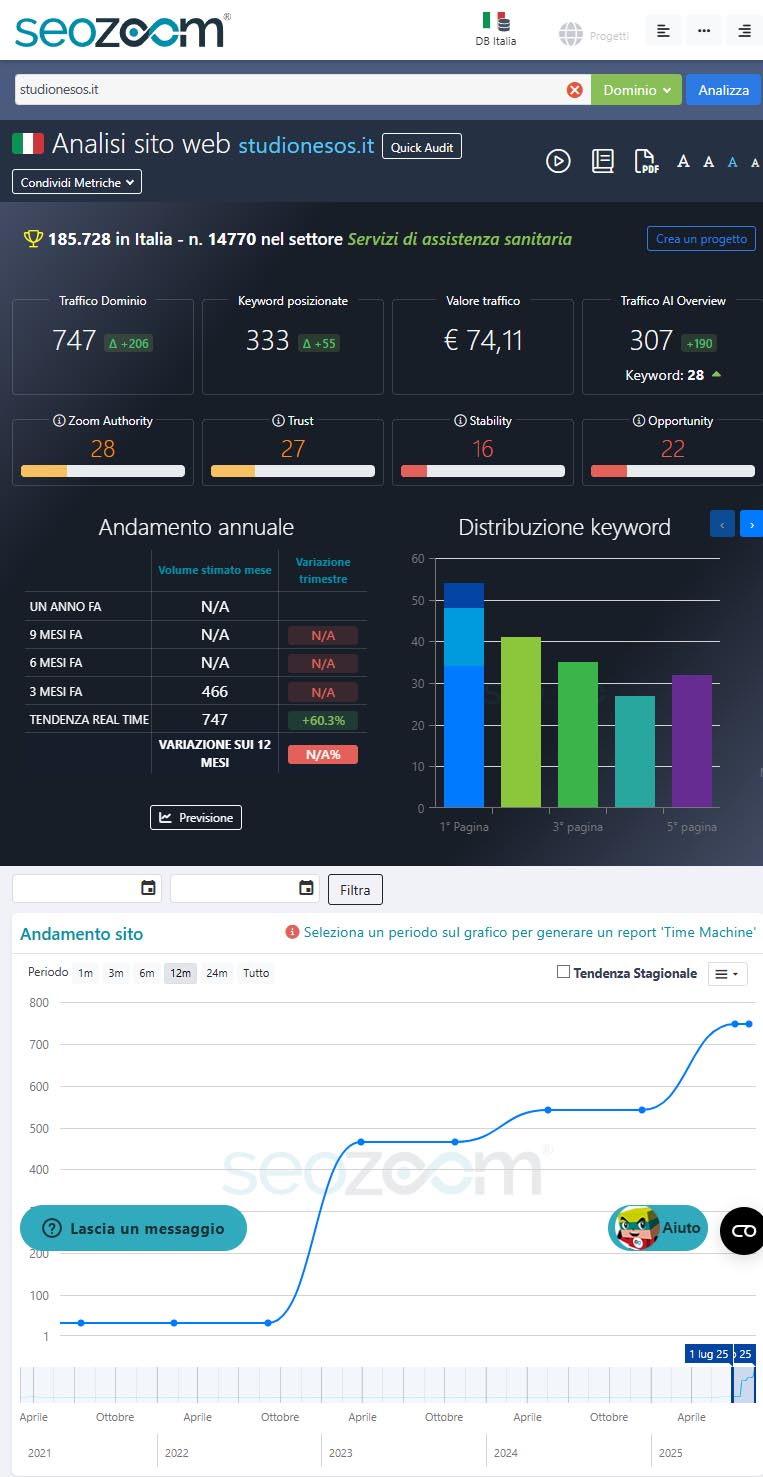
Task: Select the 3m period
Action: (116, 973)
